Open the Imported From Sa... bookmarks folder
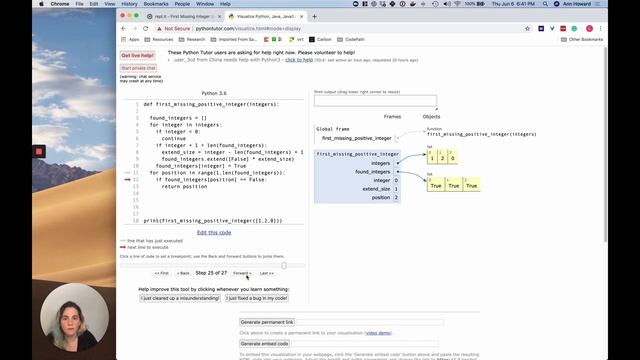 click(x=233, y=40)
